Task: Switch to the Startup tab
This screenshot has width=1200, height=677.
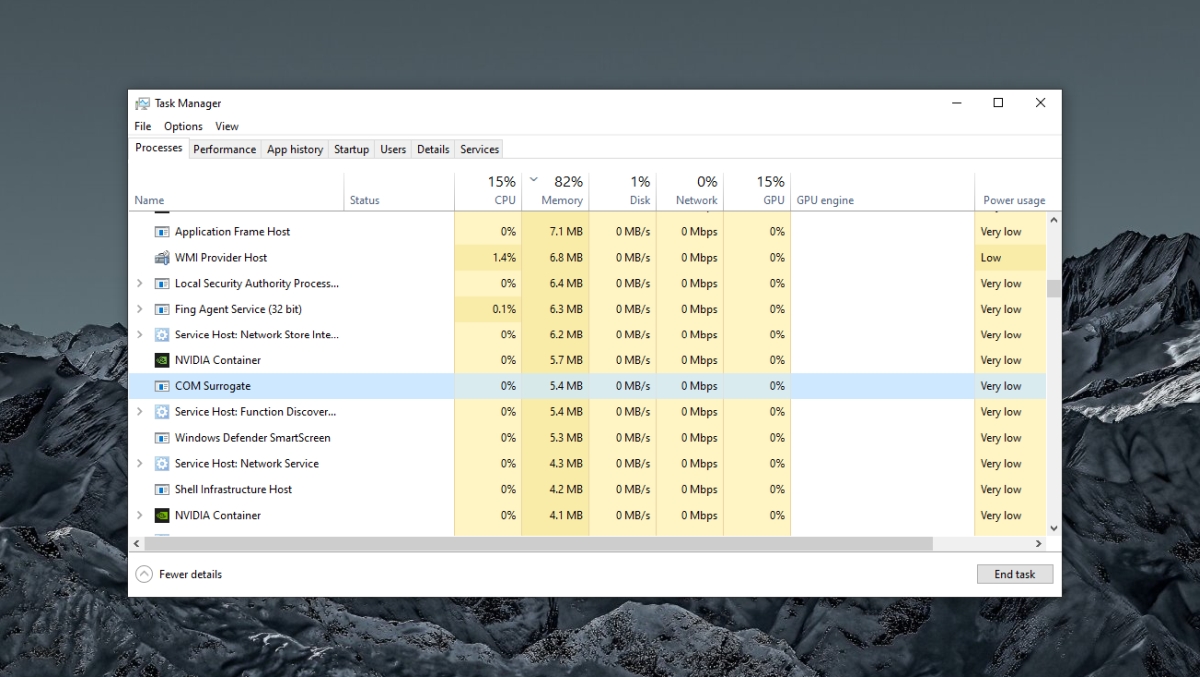Action: click(x=351, y=149)
